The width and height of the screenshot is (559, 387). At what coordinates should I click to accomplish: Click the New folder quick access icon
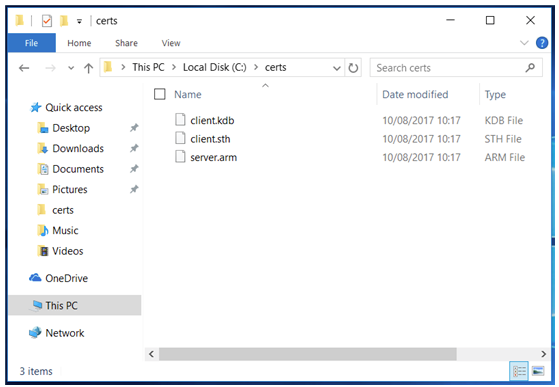click(64, 21)
